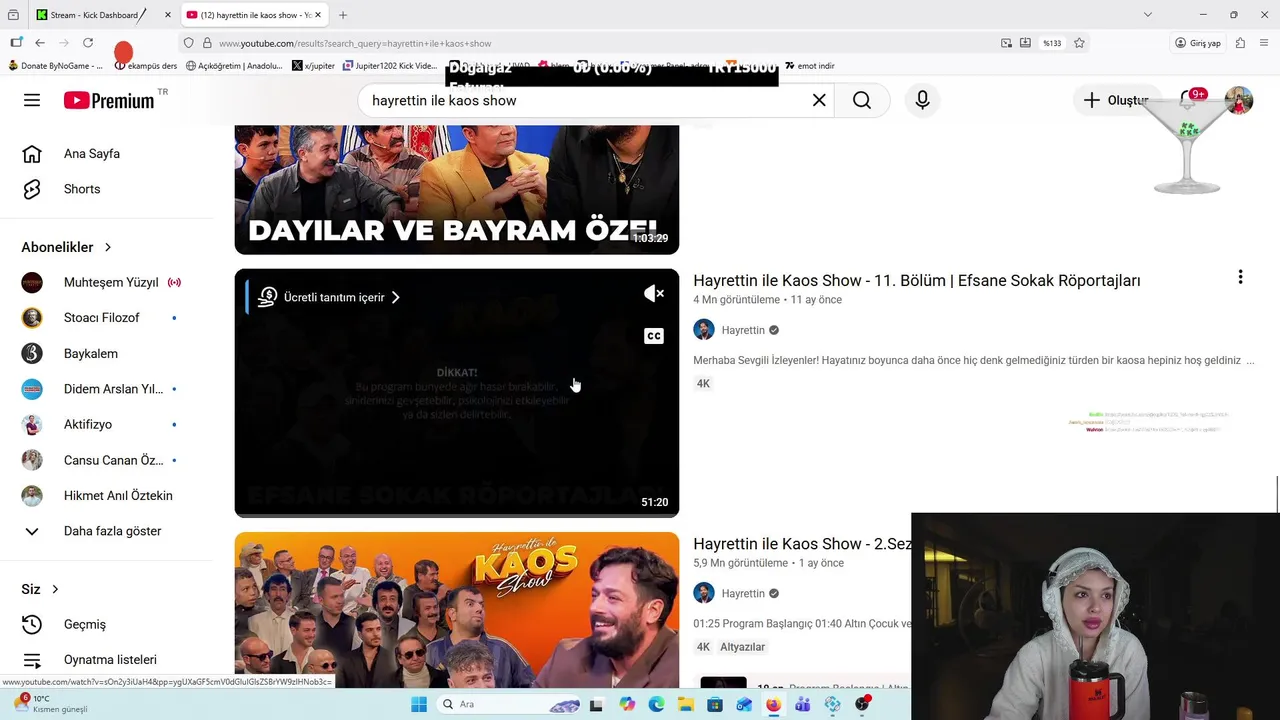The image size is (1280, 720).
Task: Toggle captions CC on the preview
Action: click(x=654, y=336)
